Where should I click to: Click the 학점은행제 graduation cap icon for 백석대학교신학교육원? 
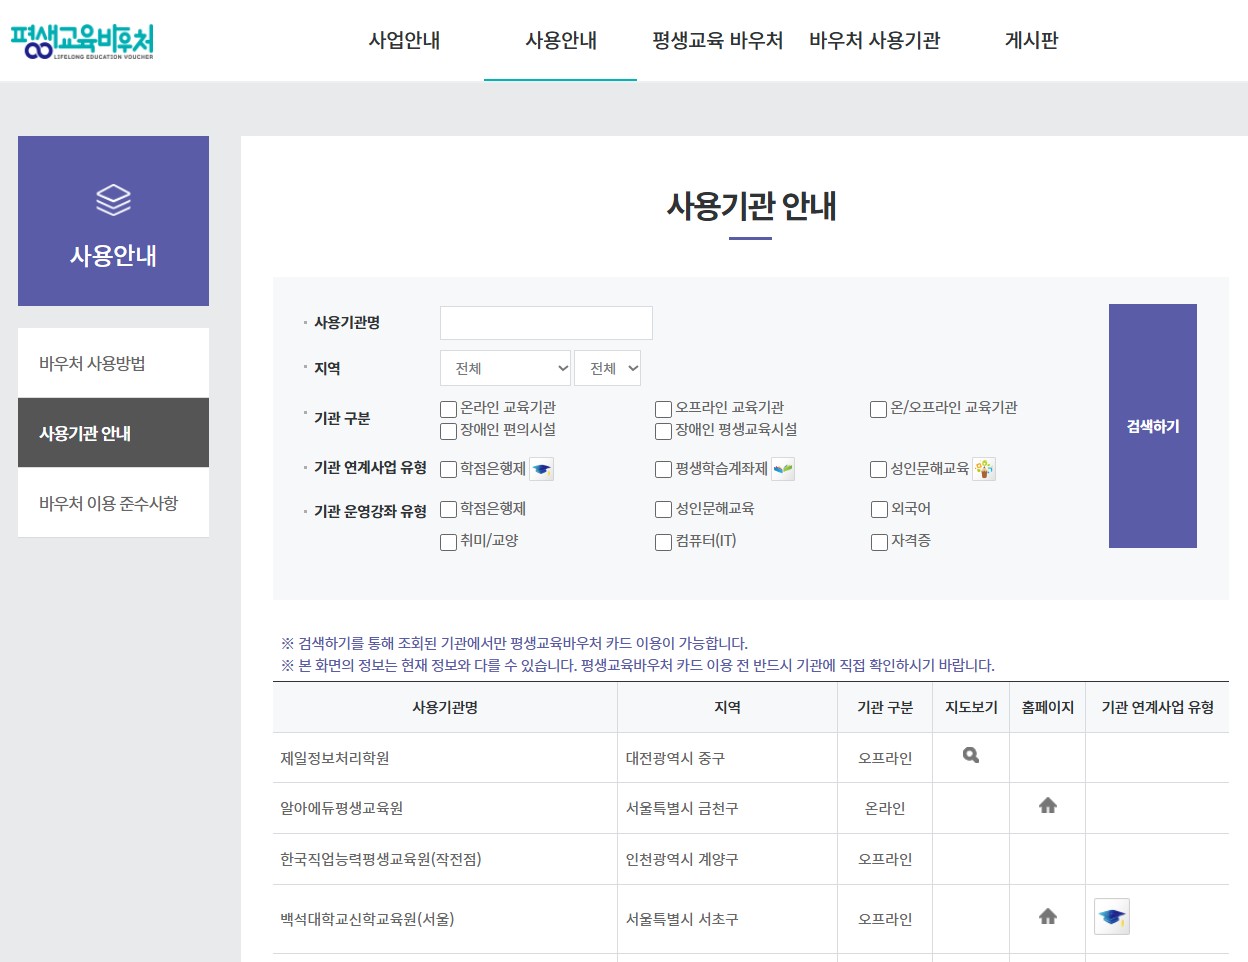pos(1111,917)
